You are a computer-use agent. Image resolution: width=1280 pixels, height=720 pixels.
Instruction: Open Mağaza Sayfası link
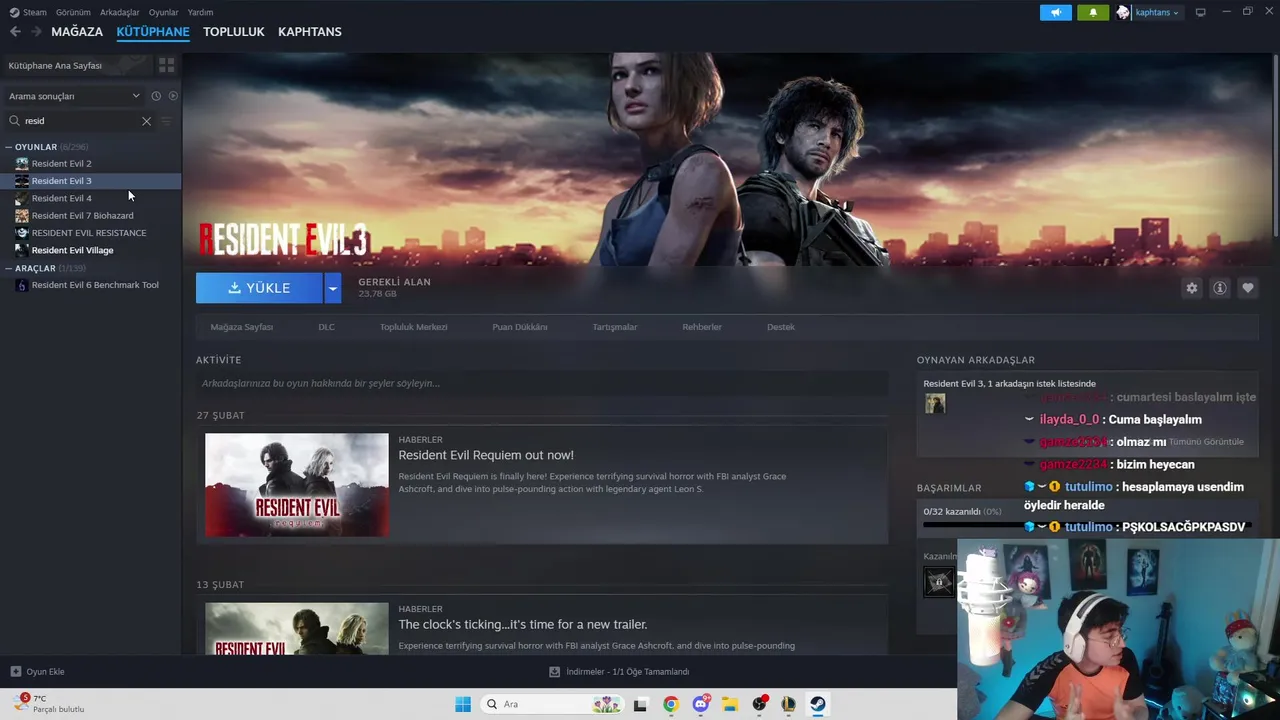(242, 327)
